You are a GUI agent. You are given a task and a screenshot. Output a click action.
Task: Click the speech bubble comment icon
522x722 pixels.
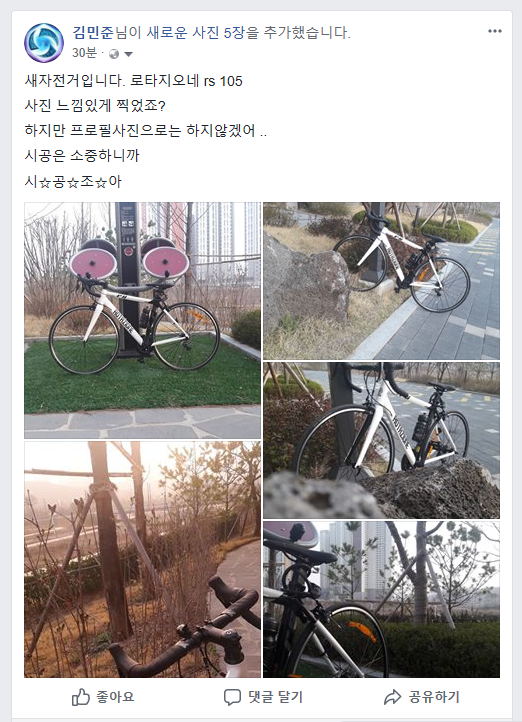point(232,697)
